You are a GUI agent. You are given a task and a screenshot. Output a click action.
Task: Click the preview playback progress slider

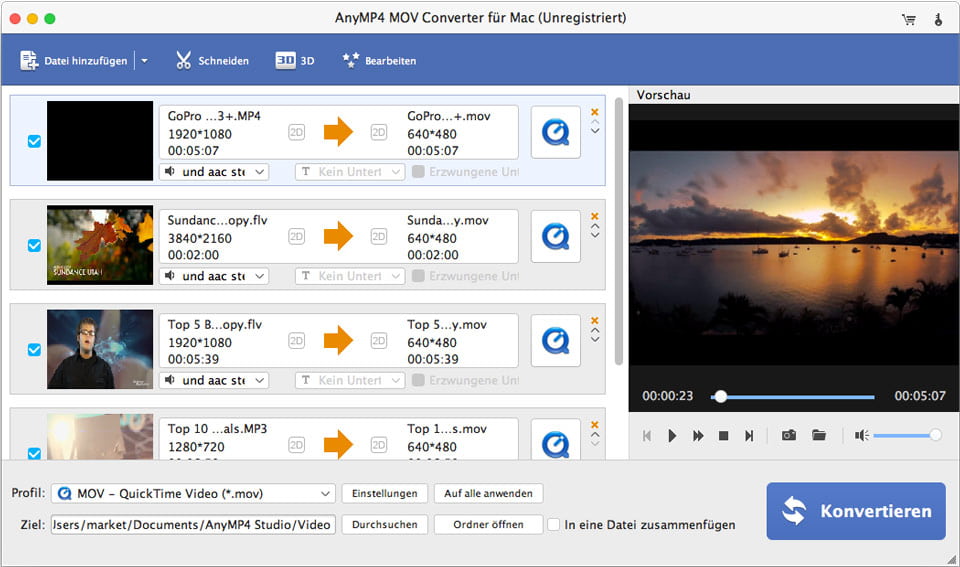coord(793,397)
